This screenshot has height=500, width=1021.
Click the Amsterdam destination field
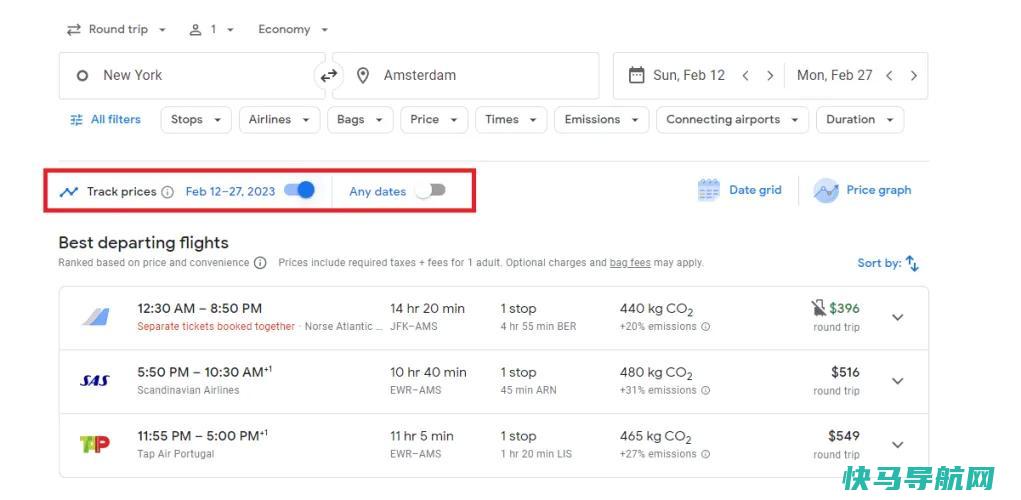point(466,76)
